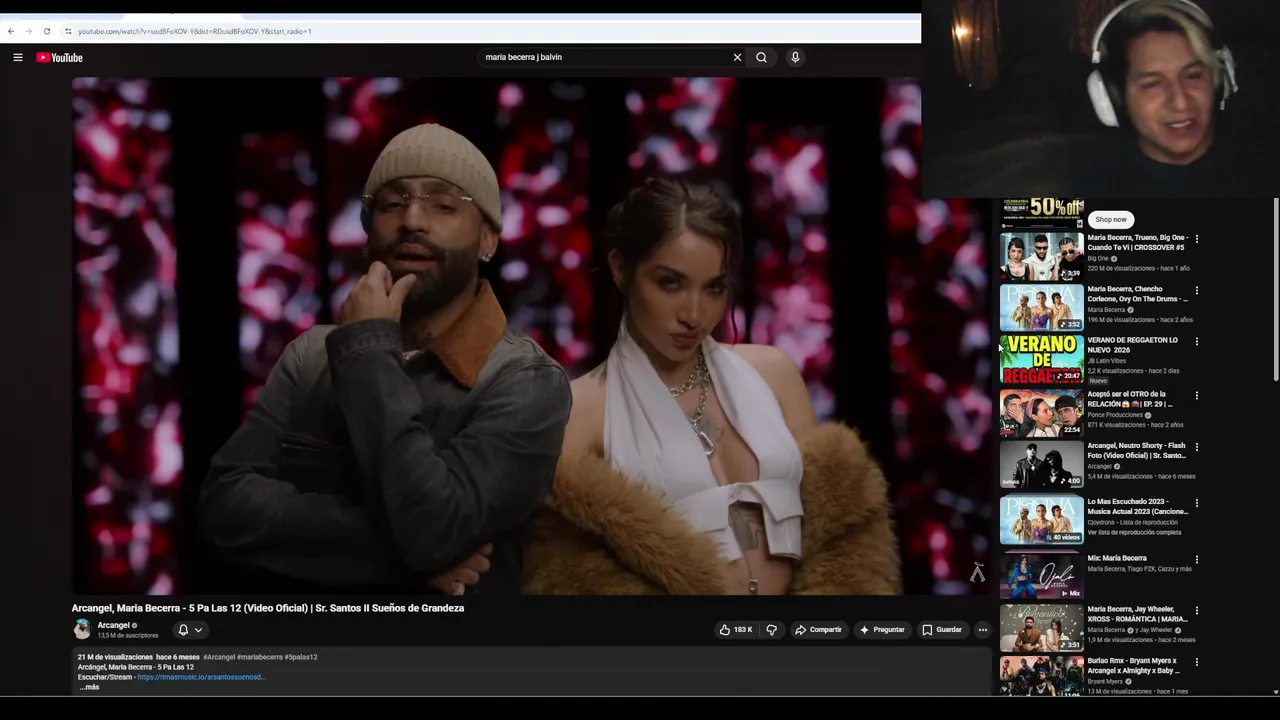The height and width of the screenshot is (720, 1280).
Task: Open Bryant Myers channel name
Action: (1105, 681)
